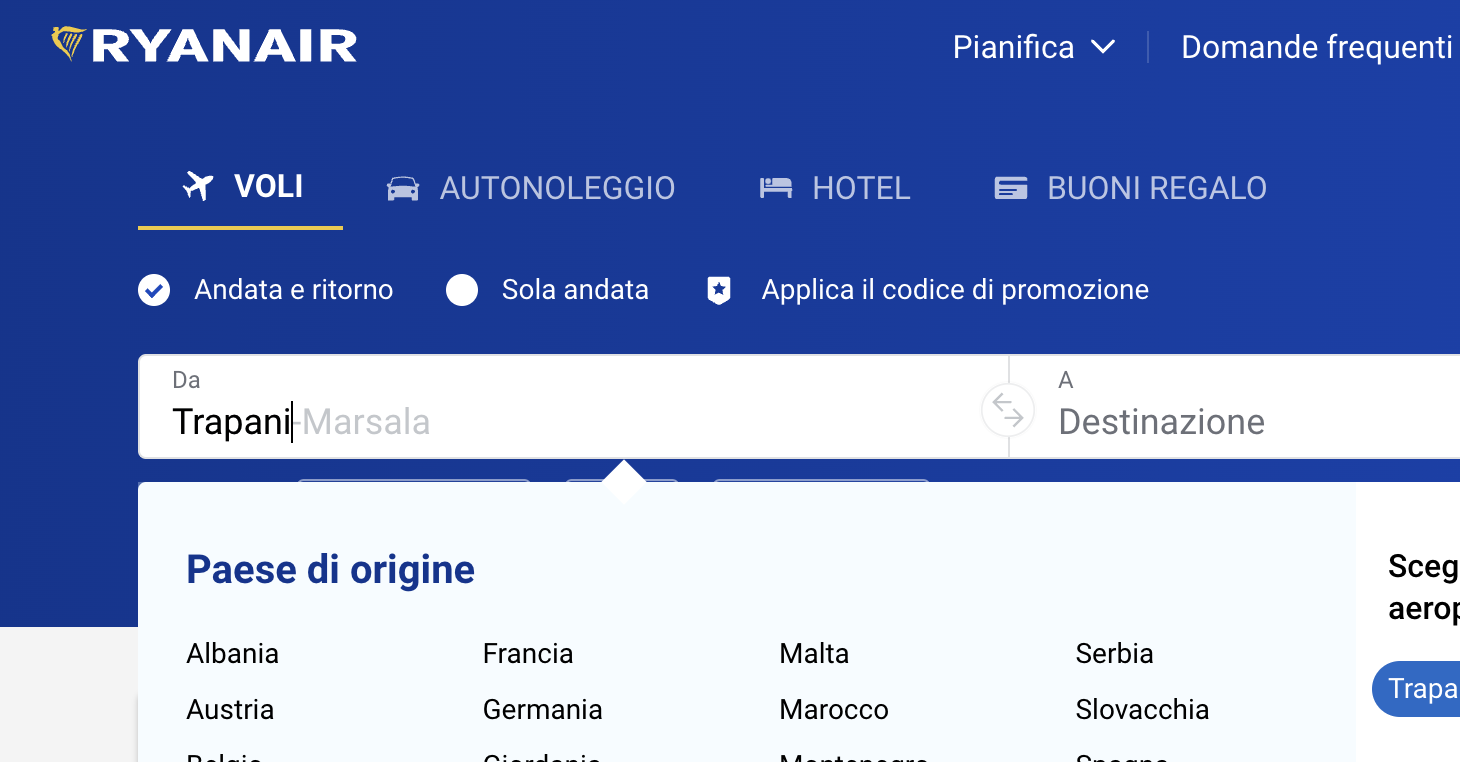
Task: Enable Applica il codice di promozione
Action: coord(954,289)
